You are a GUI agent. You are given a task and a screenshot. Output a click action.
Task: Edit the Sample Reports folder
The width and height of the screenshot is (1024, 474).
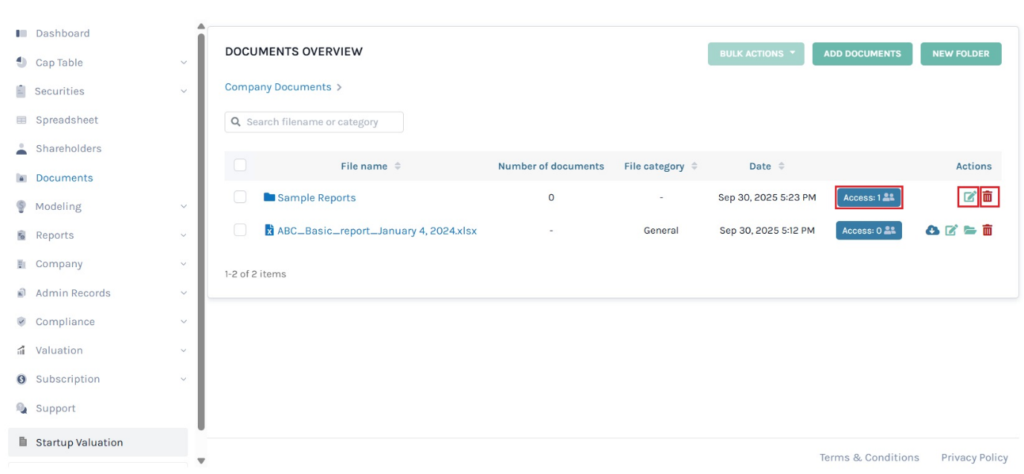(x=969, y=197)
